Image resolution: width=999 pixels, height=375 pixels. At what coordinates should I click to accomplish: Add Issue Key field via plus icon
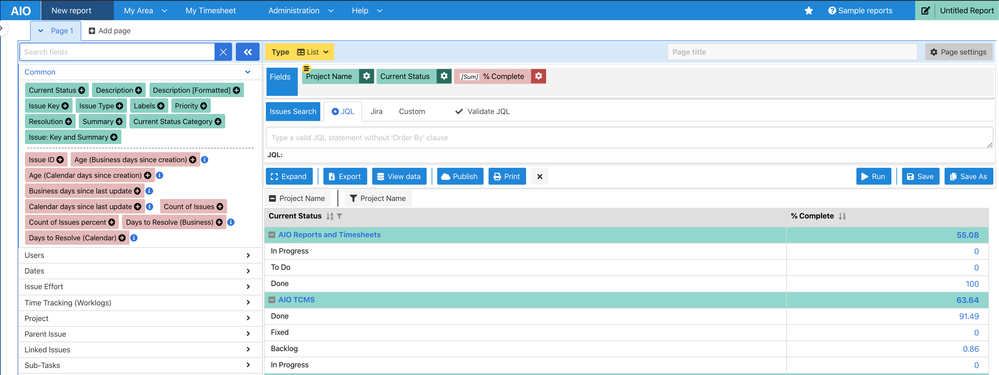pos(66,106)
